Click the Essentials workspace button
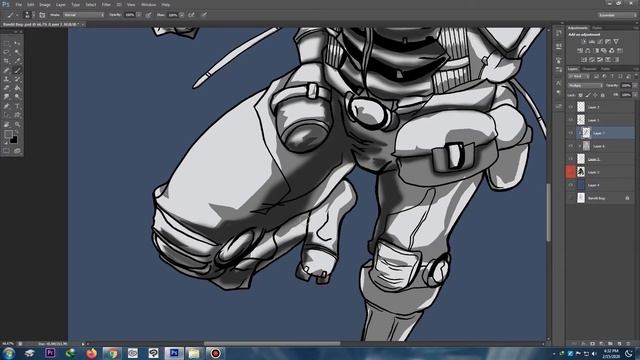 coord(617,15)
